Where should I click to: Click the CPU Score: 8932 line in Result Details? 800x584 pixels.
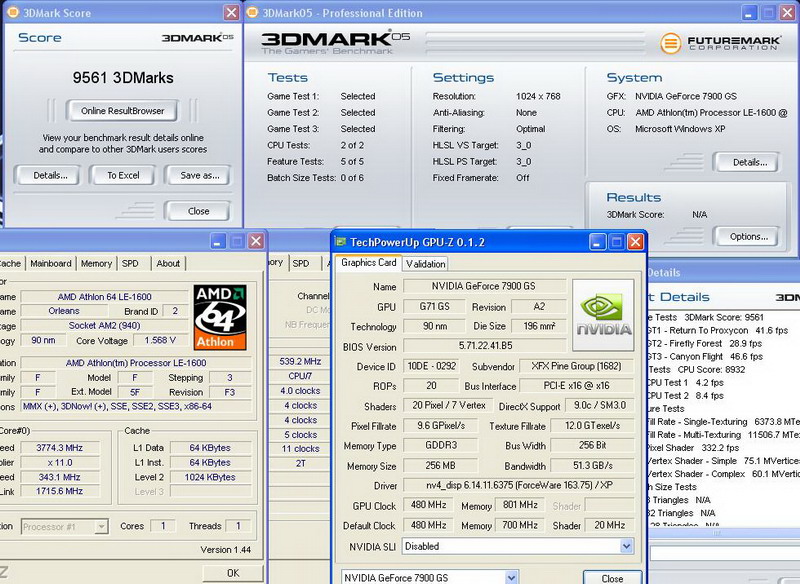pos(697,370)
